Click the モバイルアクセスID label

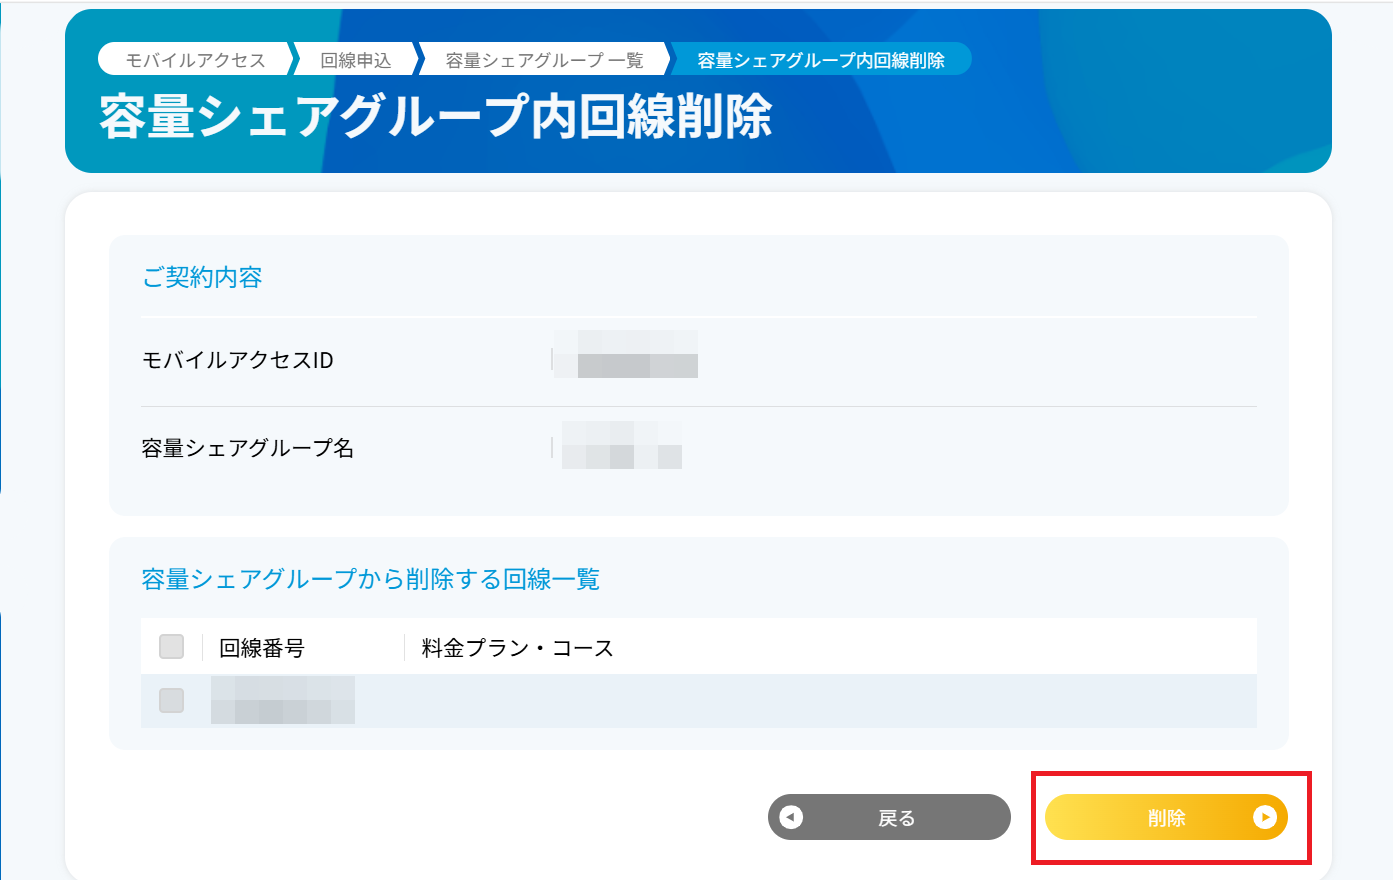pyautogui.click(x=238, y=360)
